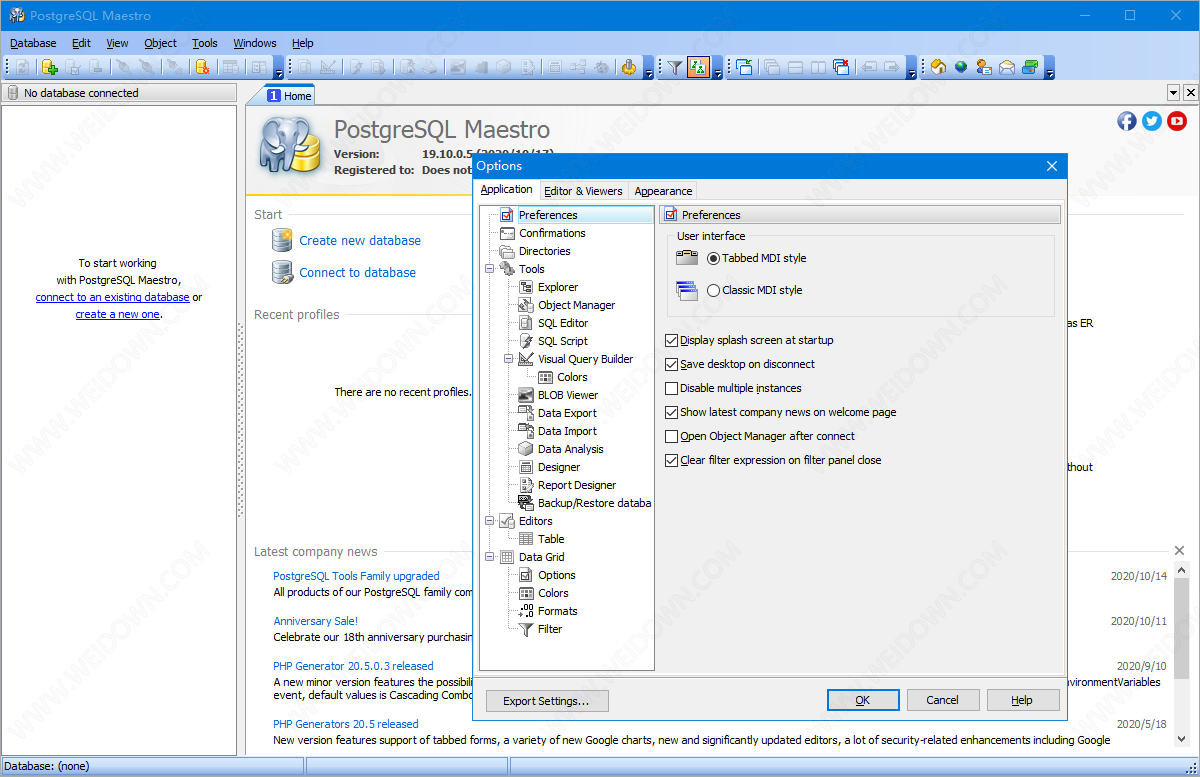Select Tabbed MDI style radio button
The width and height of the screenshot is (1200, 777).
[x=713, y=258]
